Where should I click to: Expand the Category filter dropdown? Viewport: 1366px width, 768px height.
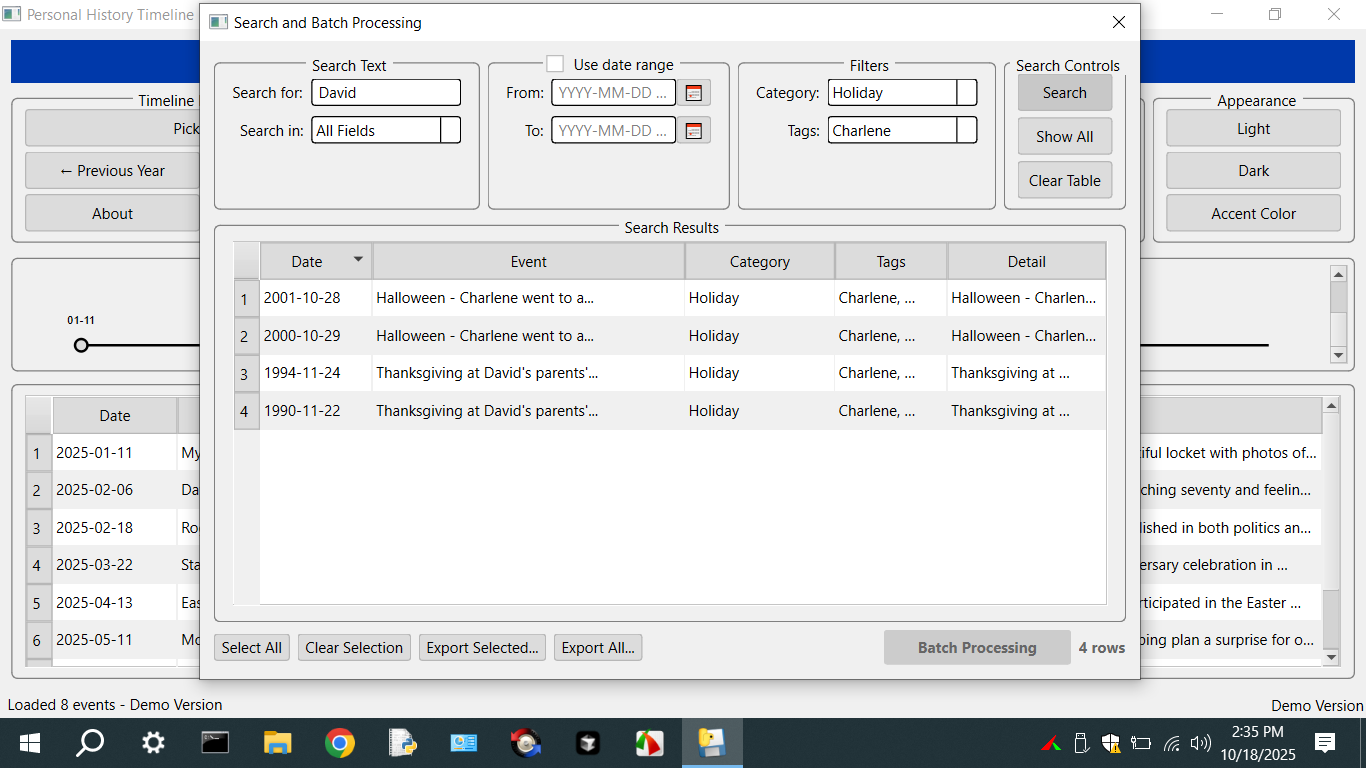click(966, 93)
